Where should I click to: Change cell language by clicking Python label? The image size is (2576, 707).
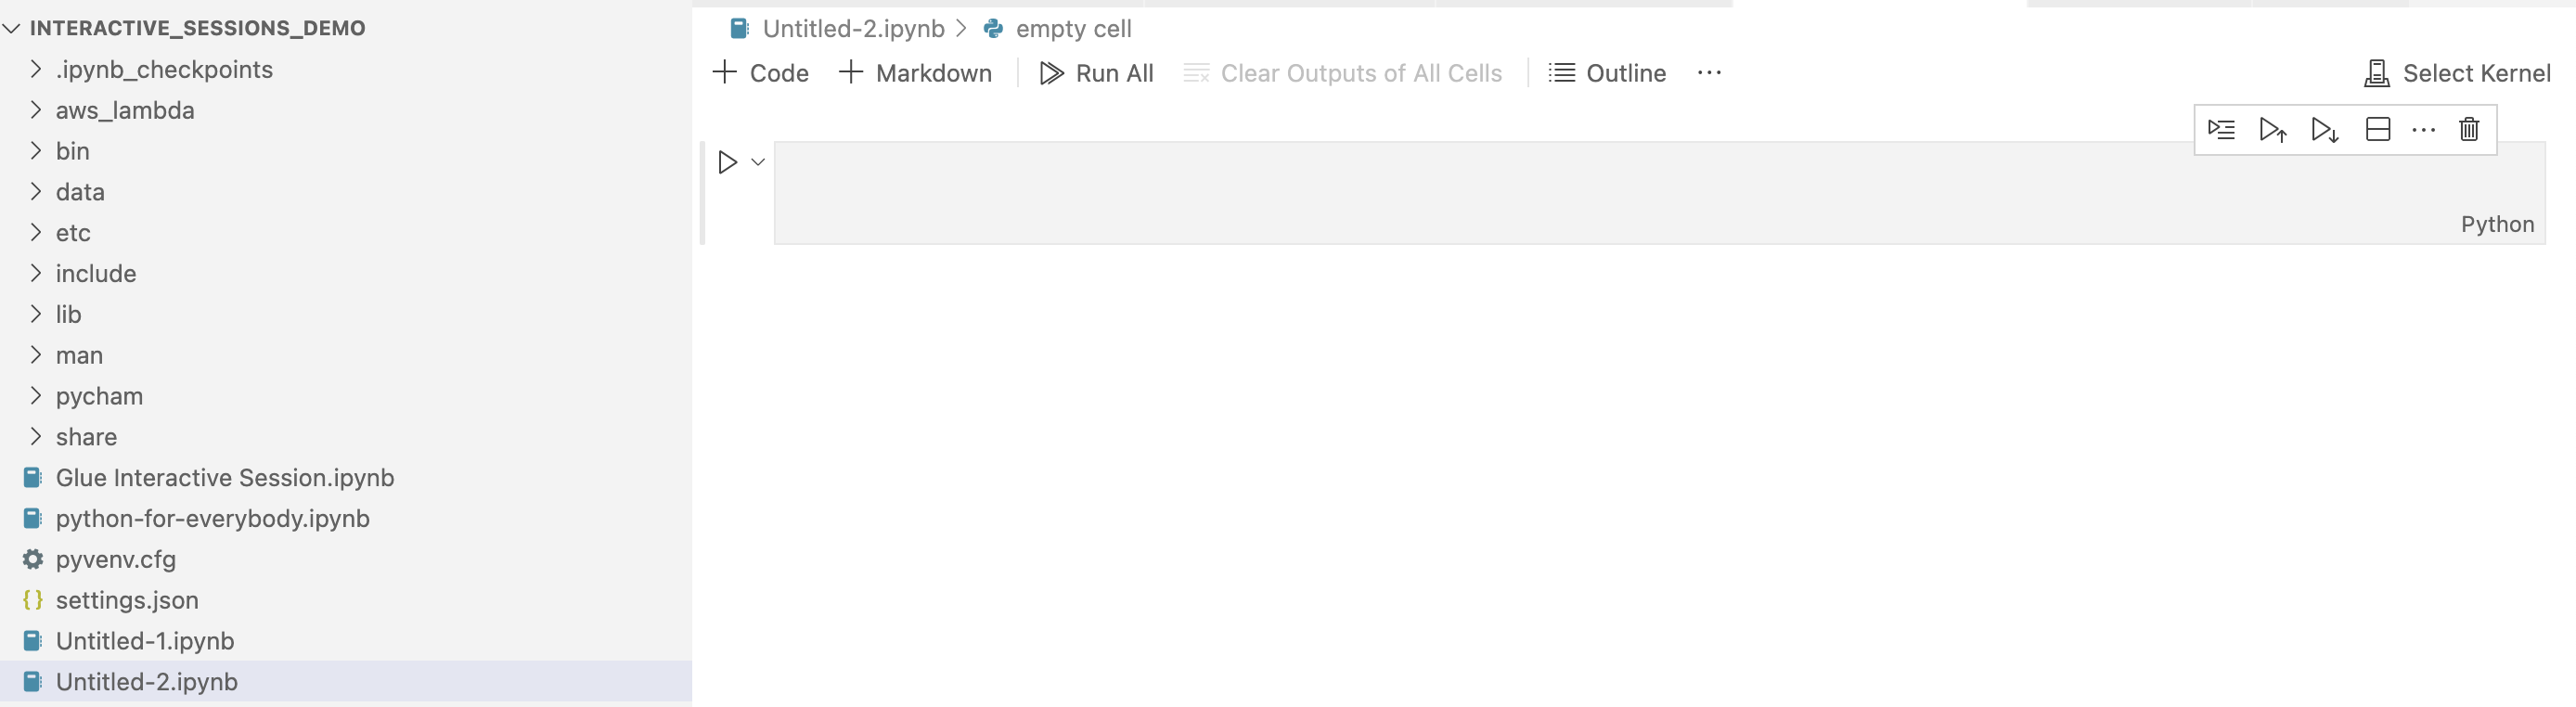(2497, 224)
